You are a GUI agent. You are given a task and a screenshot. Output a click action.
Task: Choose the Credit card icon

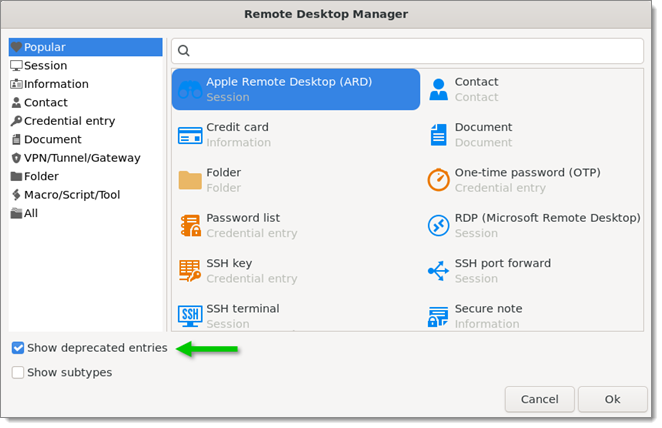[190, 135]
